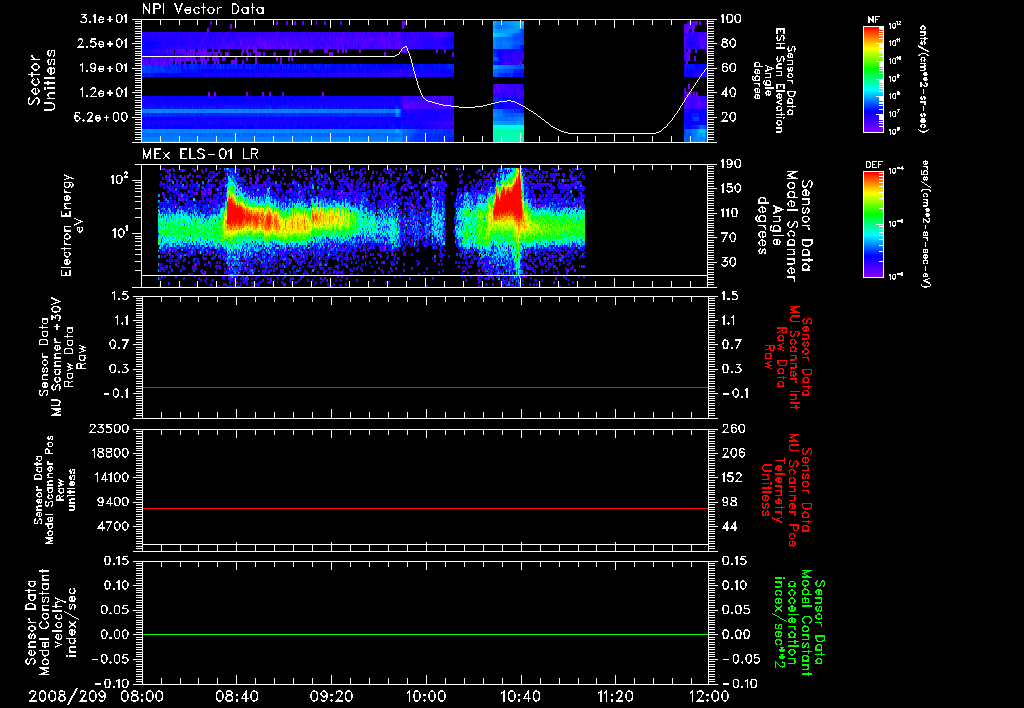Click the 23500 scanner position tick
1024x708 pixels.
coord(110,428)
